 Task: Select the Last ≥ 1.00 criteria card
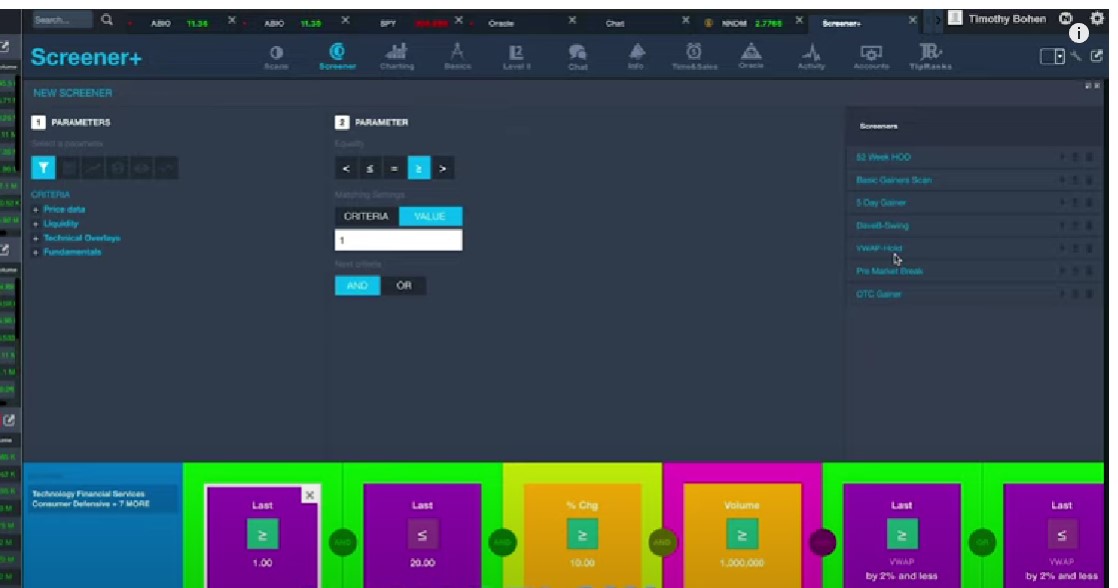click(x=262, y=536)
